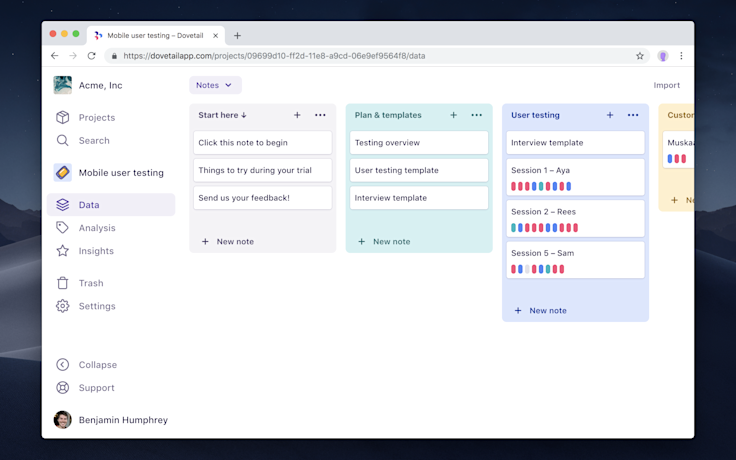Open Send us your feedback! note
The width and height of the screenshot is (736, 460).
pos(262,198)
